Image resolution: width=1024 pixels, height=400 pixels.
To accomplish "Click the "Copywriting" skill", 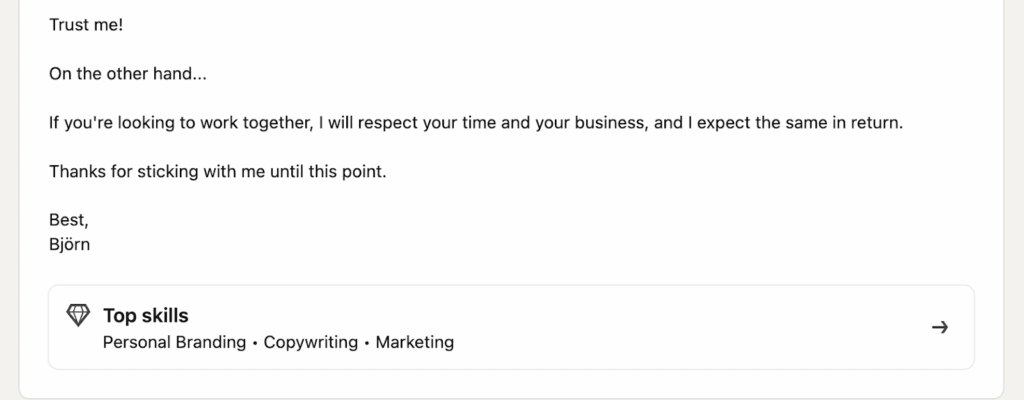I will pos(310,342).
